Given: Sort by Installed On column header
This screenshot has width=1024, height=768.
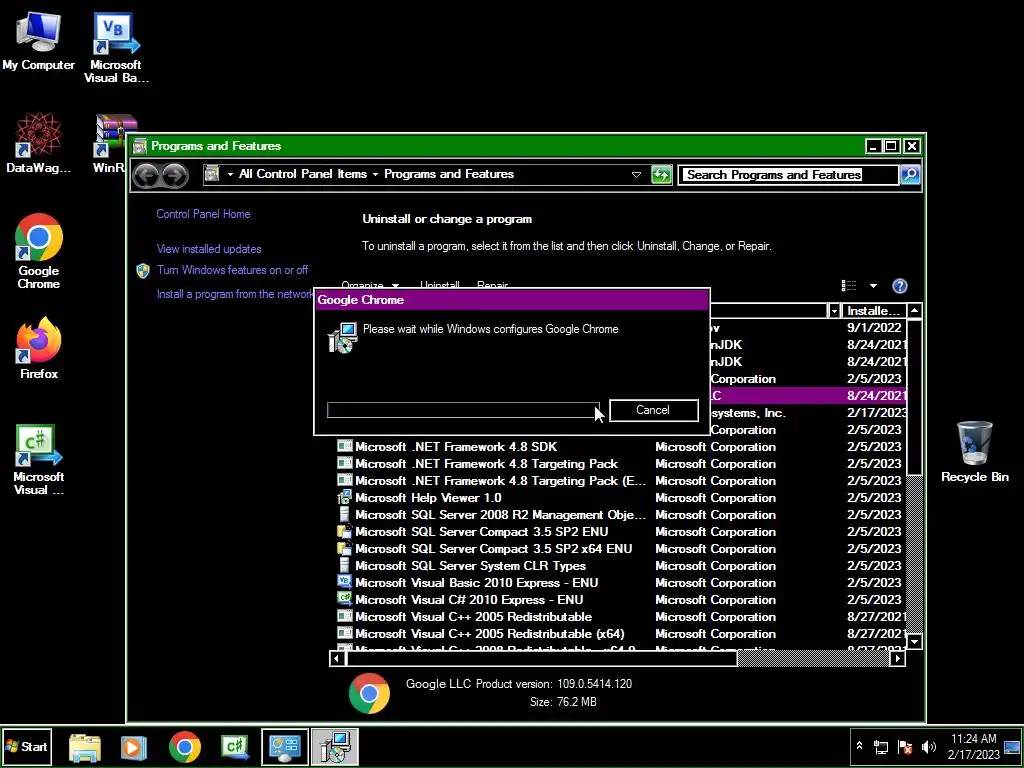Looking at the screenshot, I should pyautogui.click(x=874, y=311).
